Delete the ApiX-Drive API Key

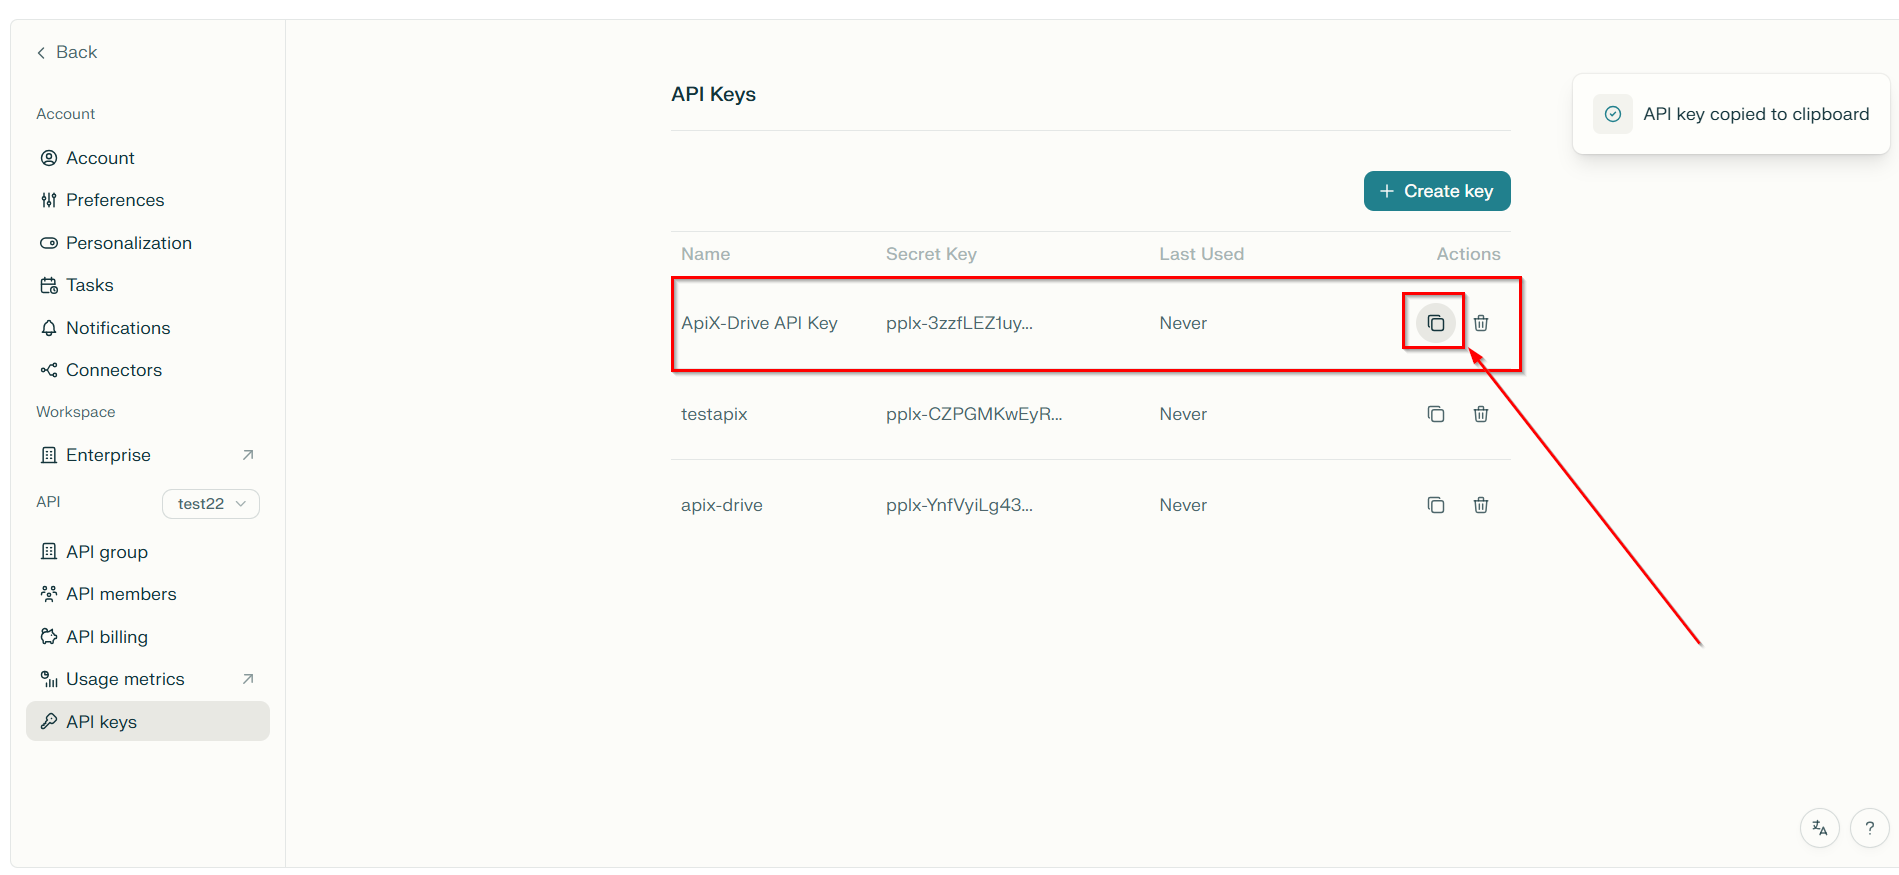[x=1481, y=323]
